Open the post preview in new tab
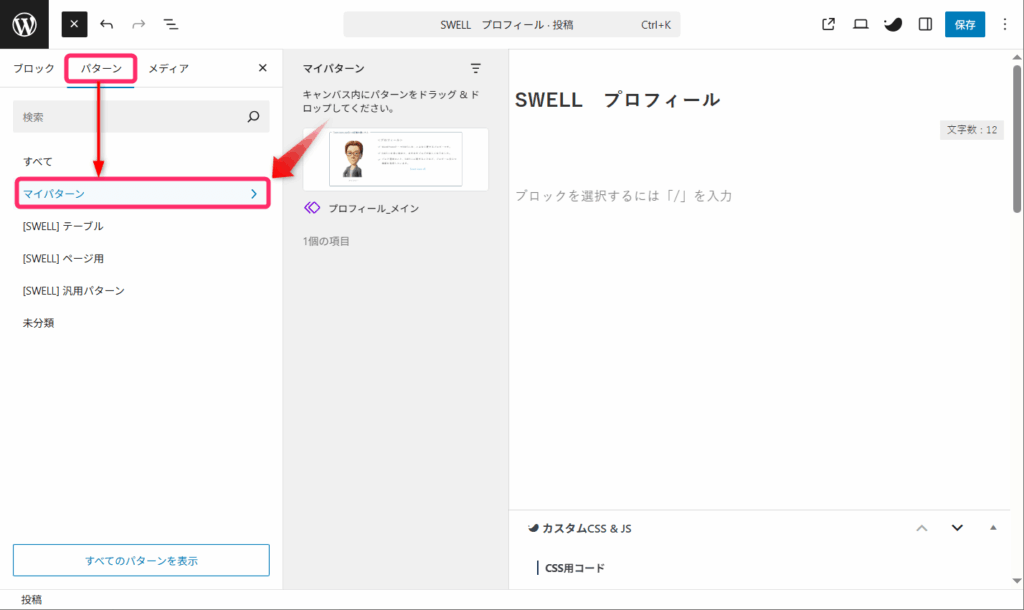 [828, 24]
